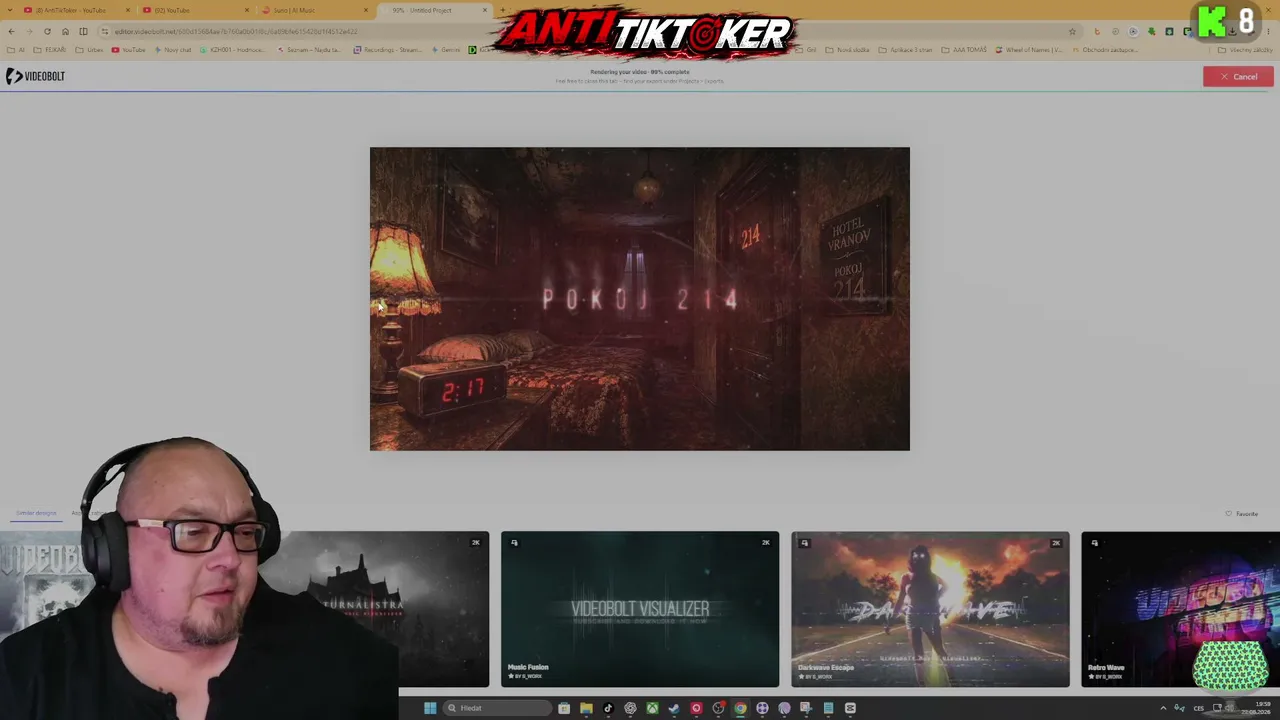The width and height of the screenshot is (1280, 720).
Task: Open the Retro Wave template card
Action: (1180, 609)
